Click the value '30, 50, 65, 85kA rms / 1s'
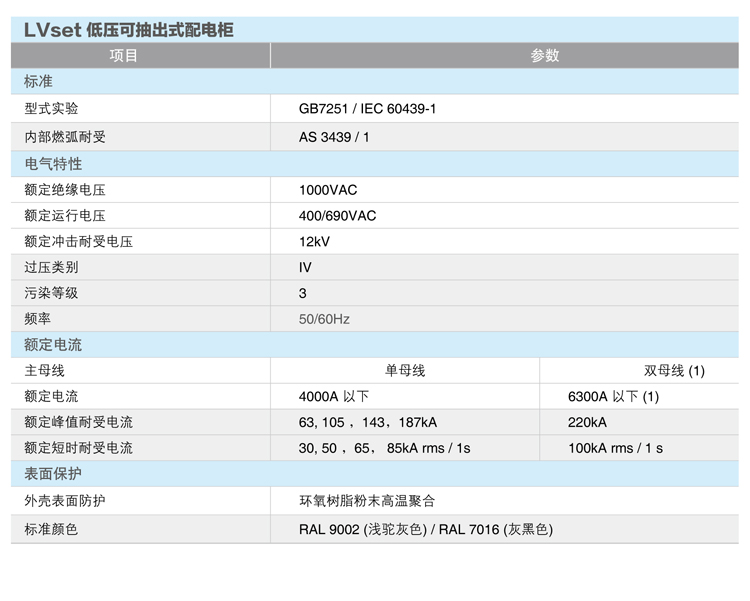Screen dimensions: 750x601 click(385, 448)
